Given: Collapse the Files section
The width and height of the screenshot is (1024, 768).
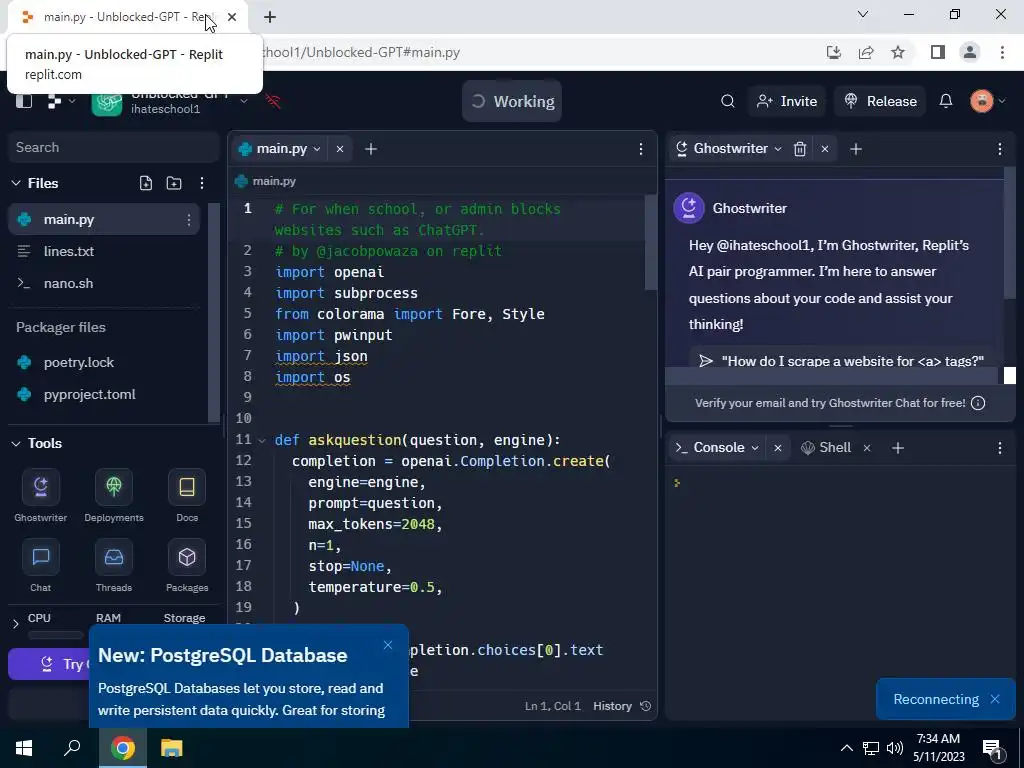Looking at the screenshot, I should click(x=16, y=184).
